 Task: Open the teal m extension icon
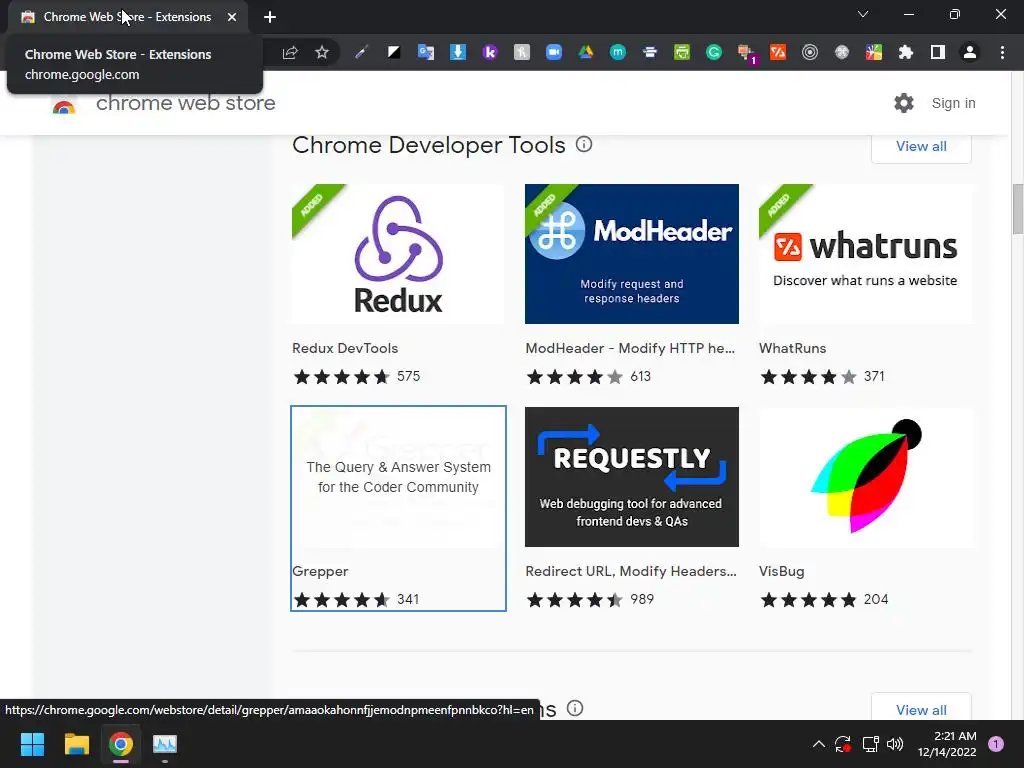[x=618, y=53]
